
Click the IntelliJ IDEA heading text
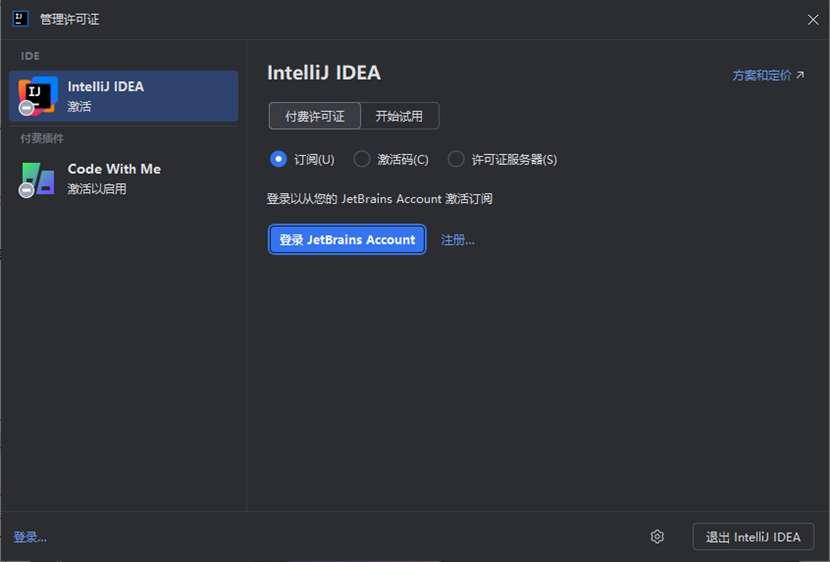[x=324, y=73]
